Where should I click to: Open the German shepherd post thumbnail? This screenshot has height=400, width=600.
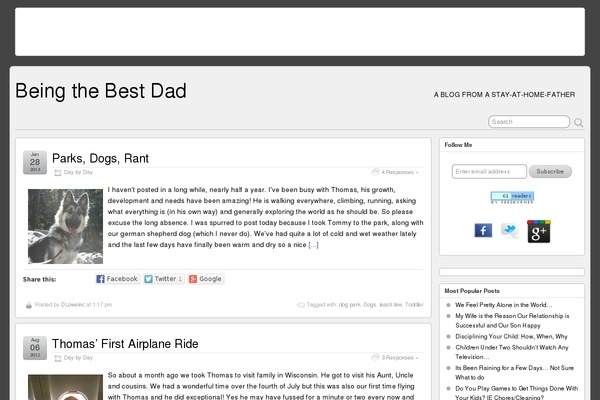[x=65, y=226]
